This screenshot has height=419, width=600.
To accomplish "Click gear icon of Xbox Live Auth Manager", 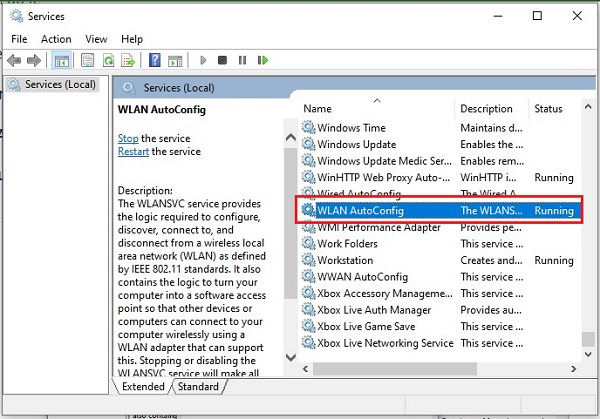I will point(308,310).
